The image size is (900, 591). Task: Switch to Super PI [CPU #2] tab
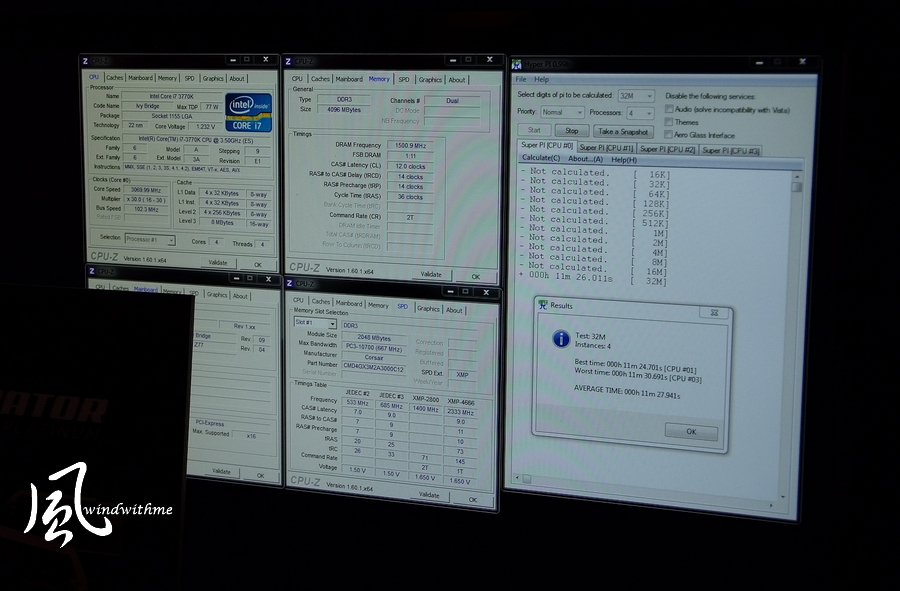tap(668, 149)
